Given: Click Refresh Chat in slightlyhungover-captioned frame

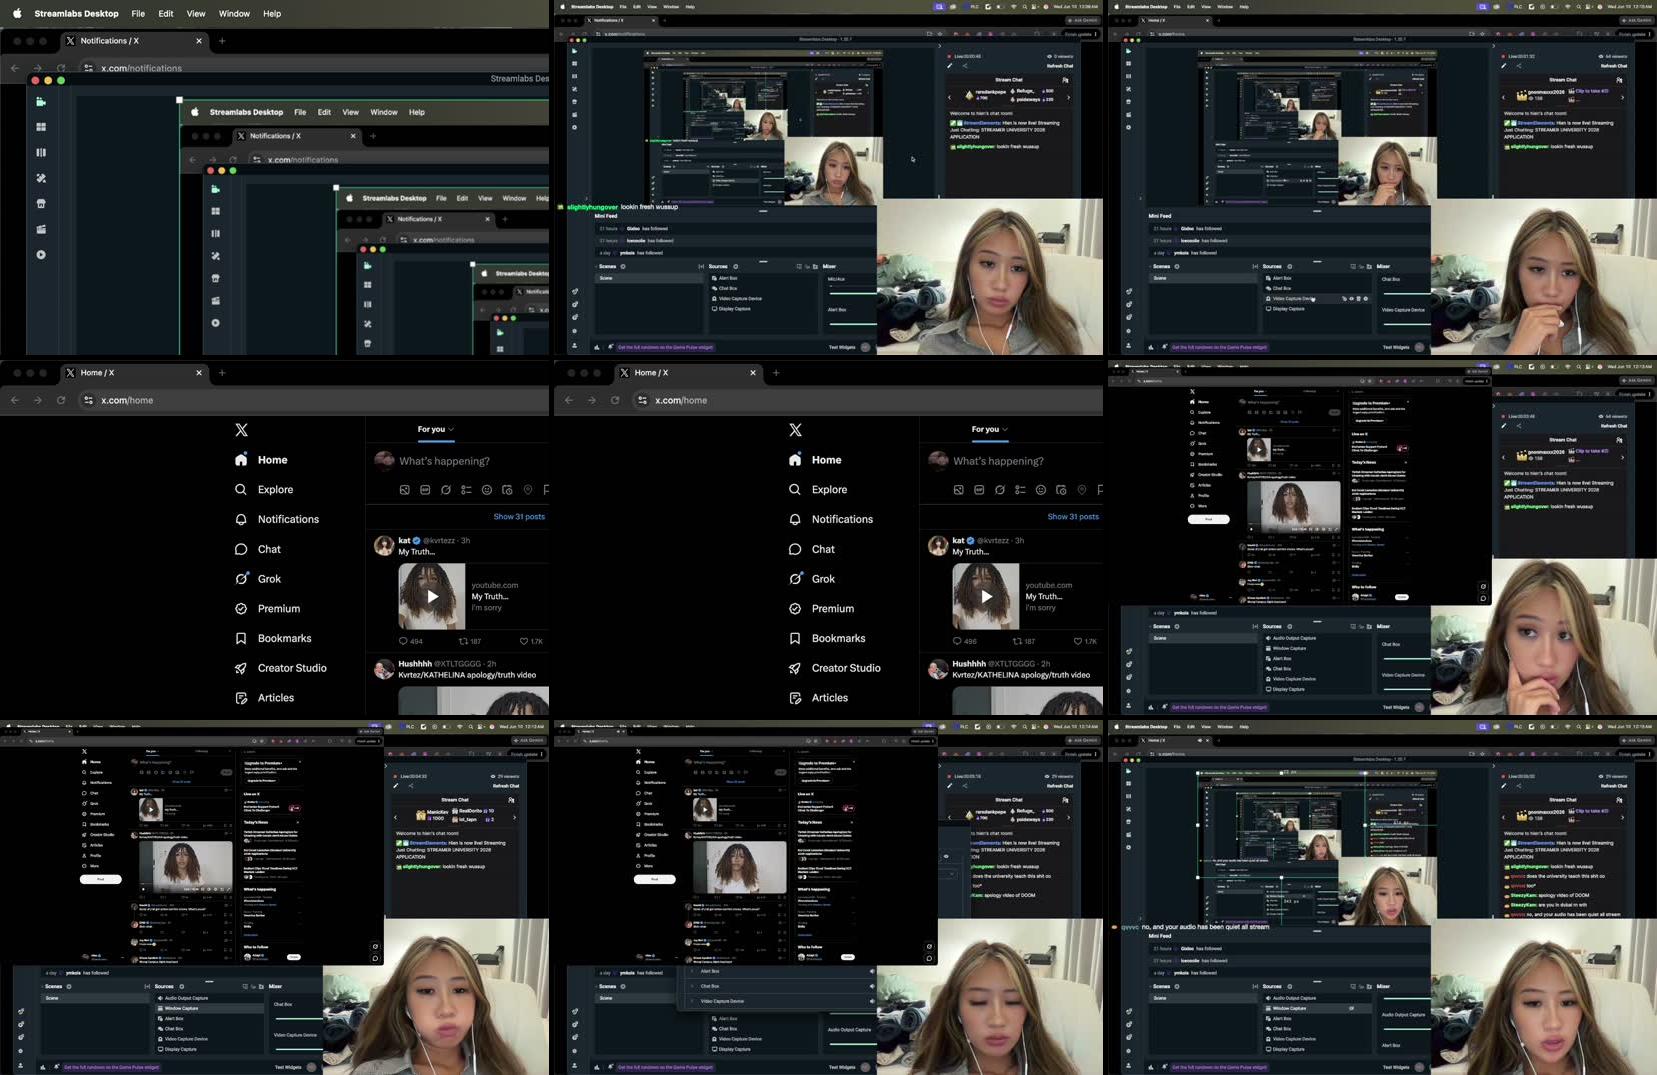Looking at the screenshot, I should (1060, 65).
